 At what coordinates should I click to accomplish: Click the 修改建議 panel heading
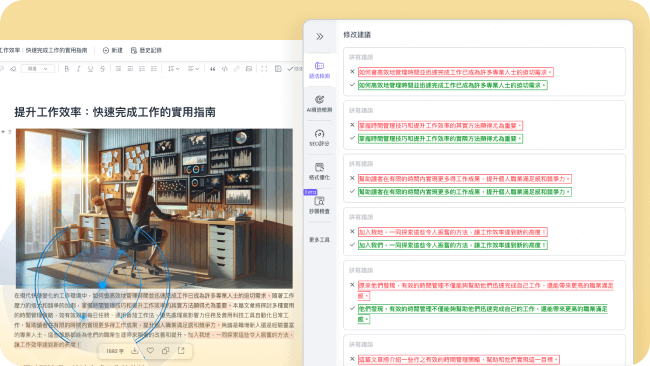357,35
